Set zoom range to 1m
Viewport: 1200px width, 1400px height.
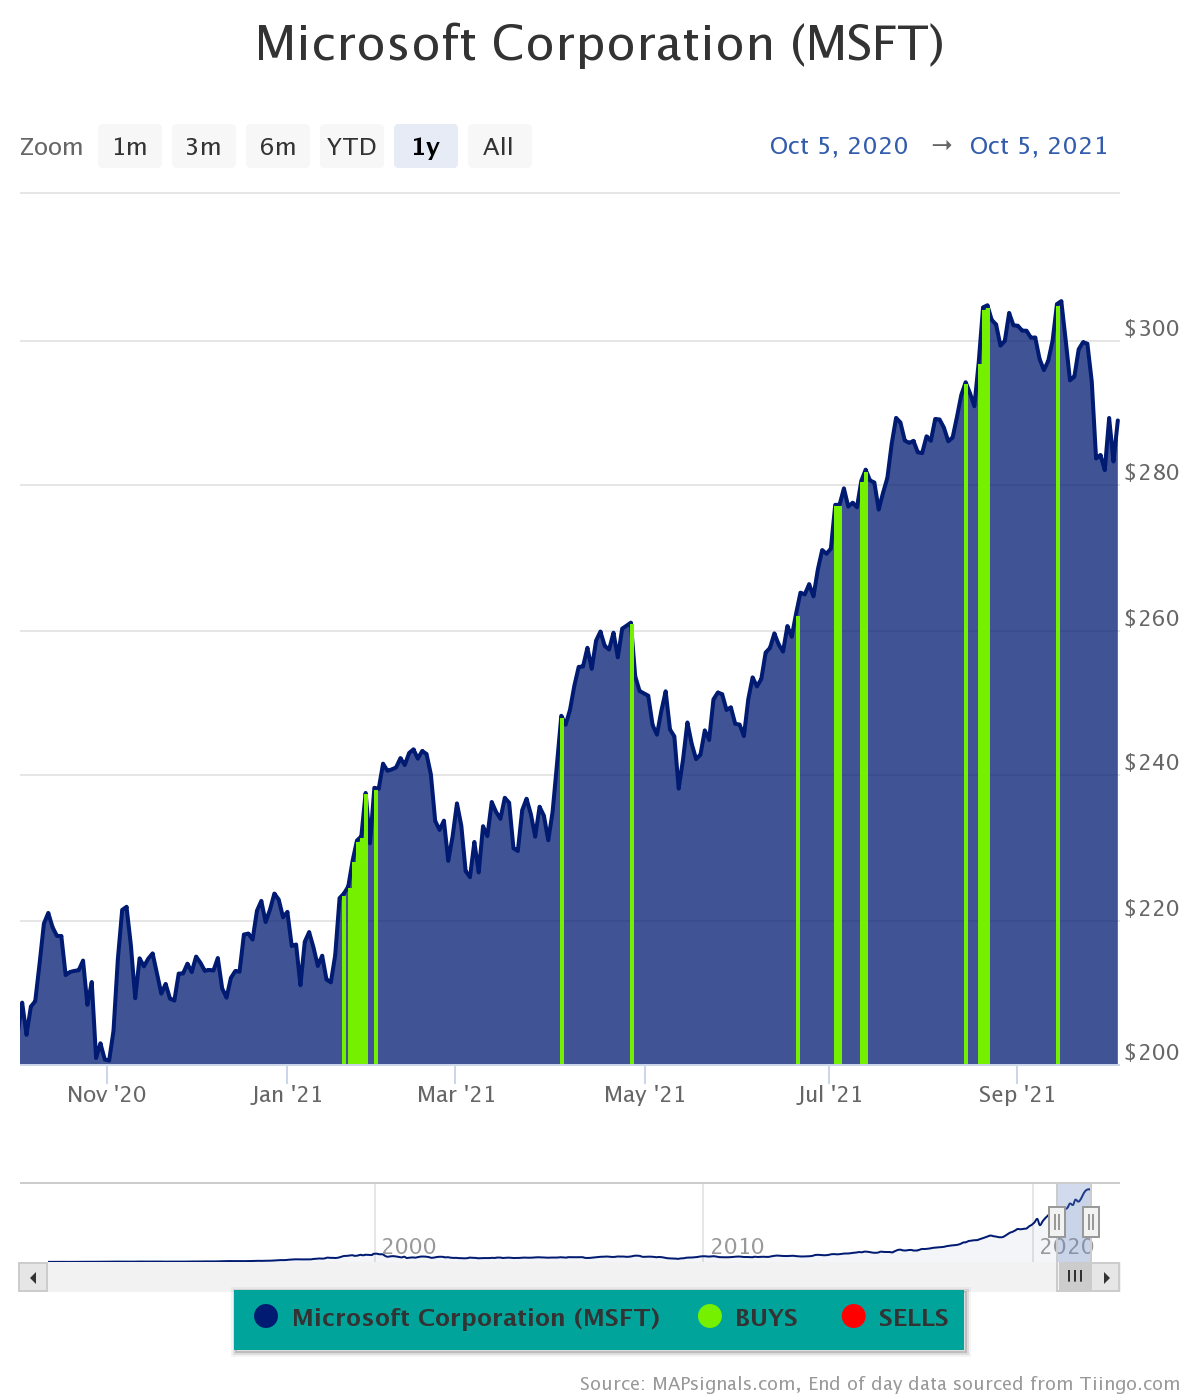point(130,146)
